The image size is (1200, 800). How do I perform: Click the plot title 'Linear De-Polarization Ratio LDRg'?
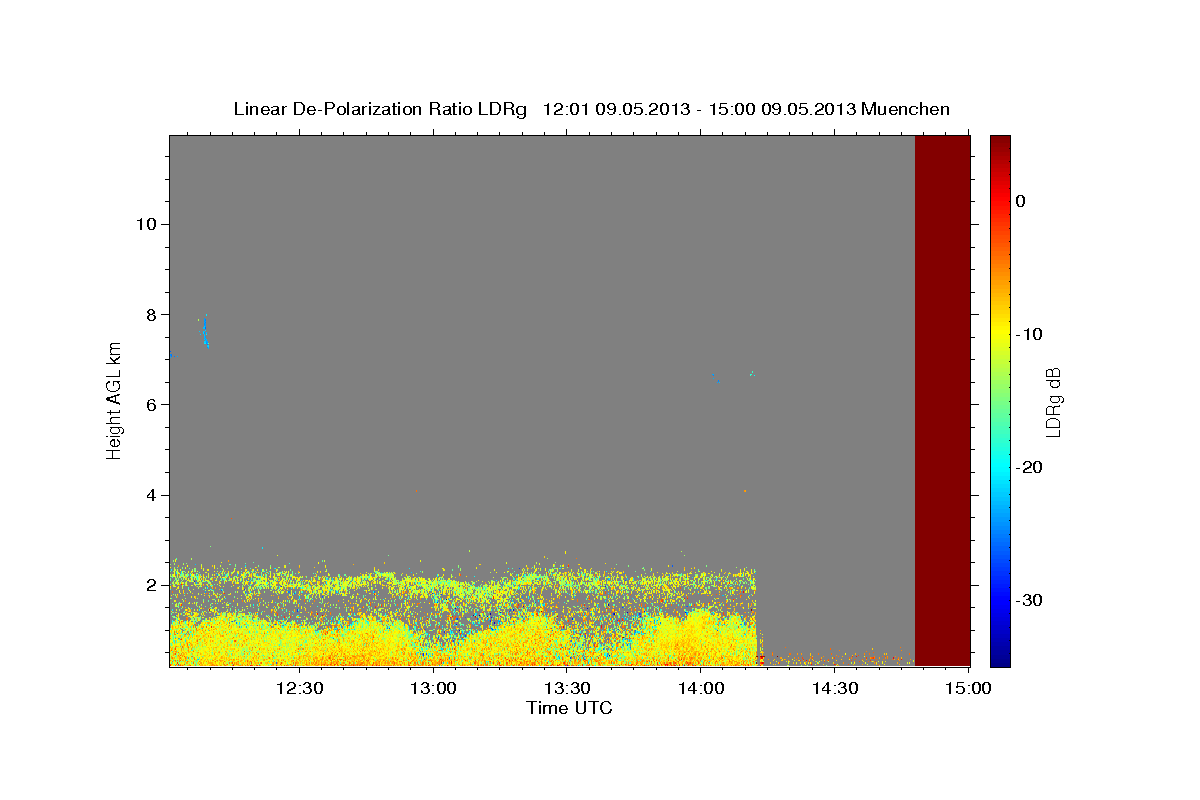pyautogui.click(x=380, y=109)
